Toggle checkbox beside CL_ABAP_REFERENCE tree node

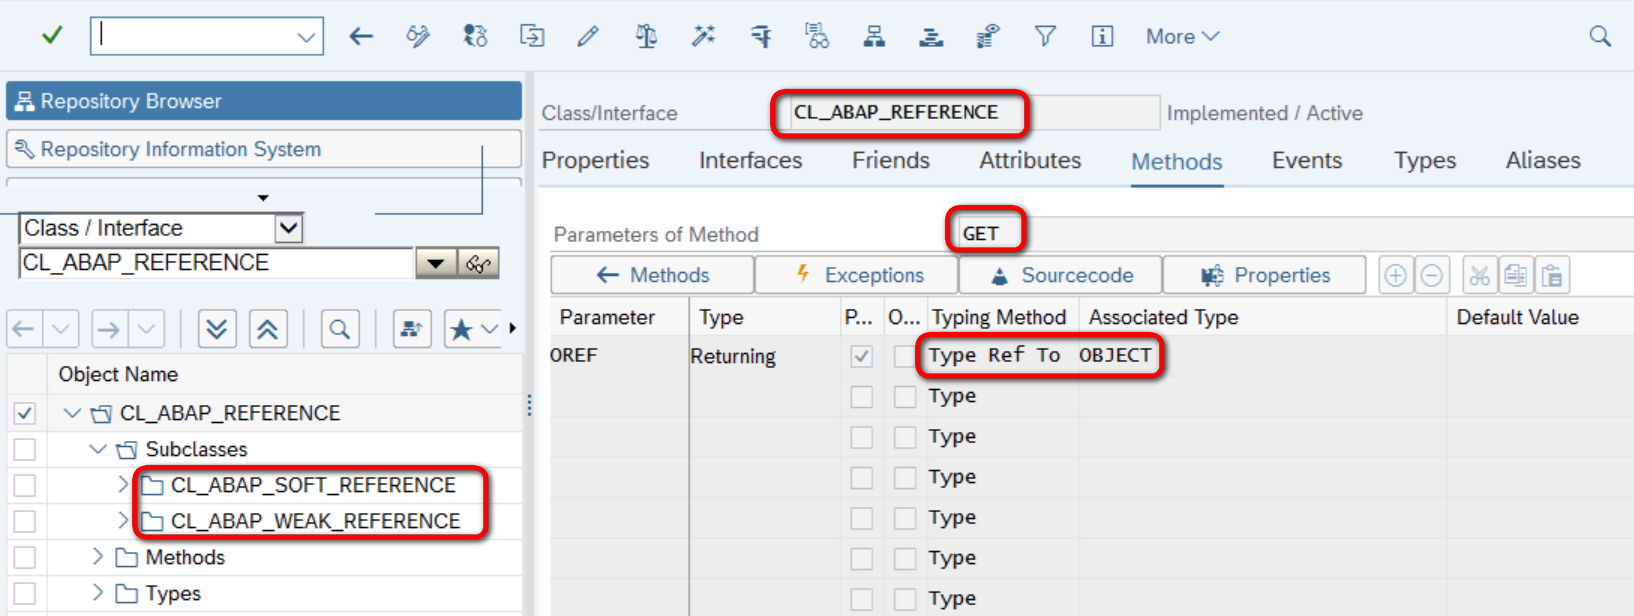pos(25,413)
